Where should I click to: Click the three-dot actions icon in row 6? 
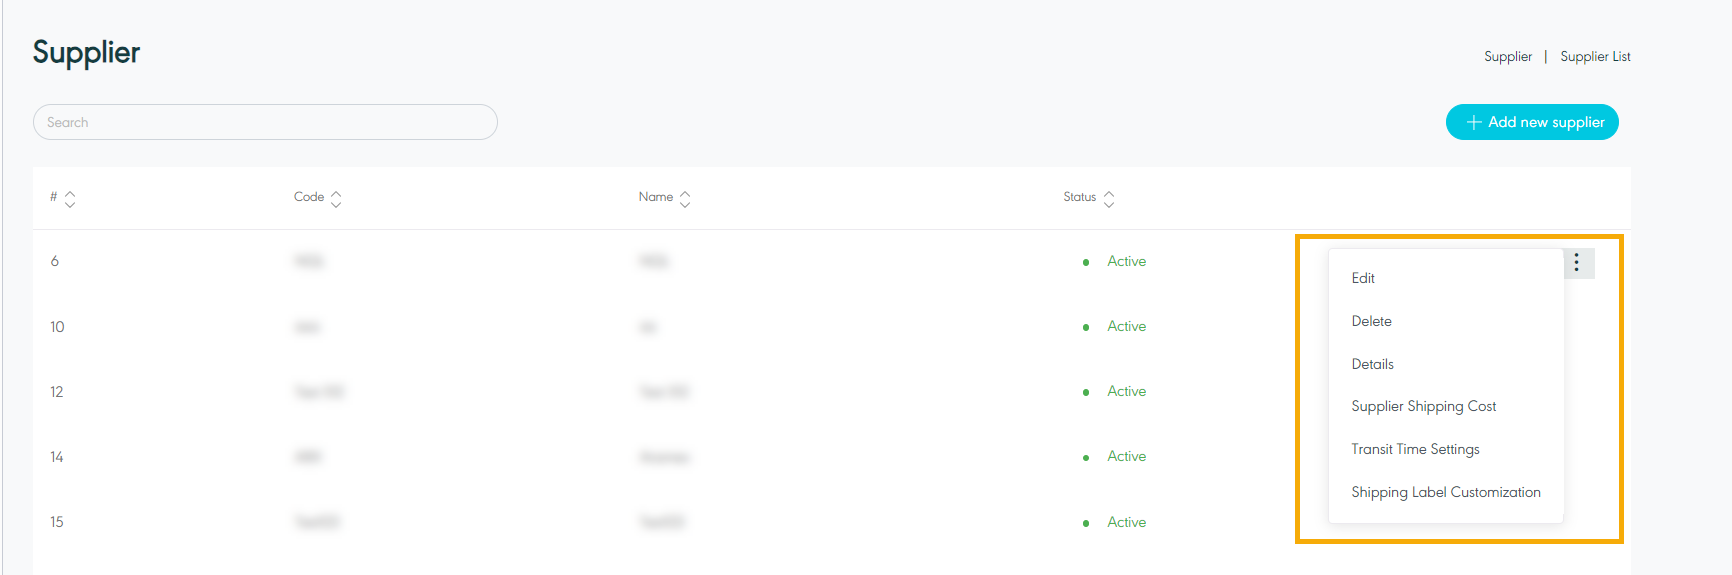click(1577, 263)
